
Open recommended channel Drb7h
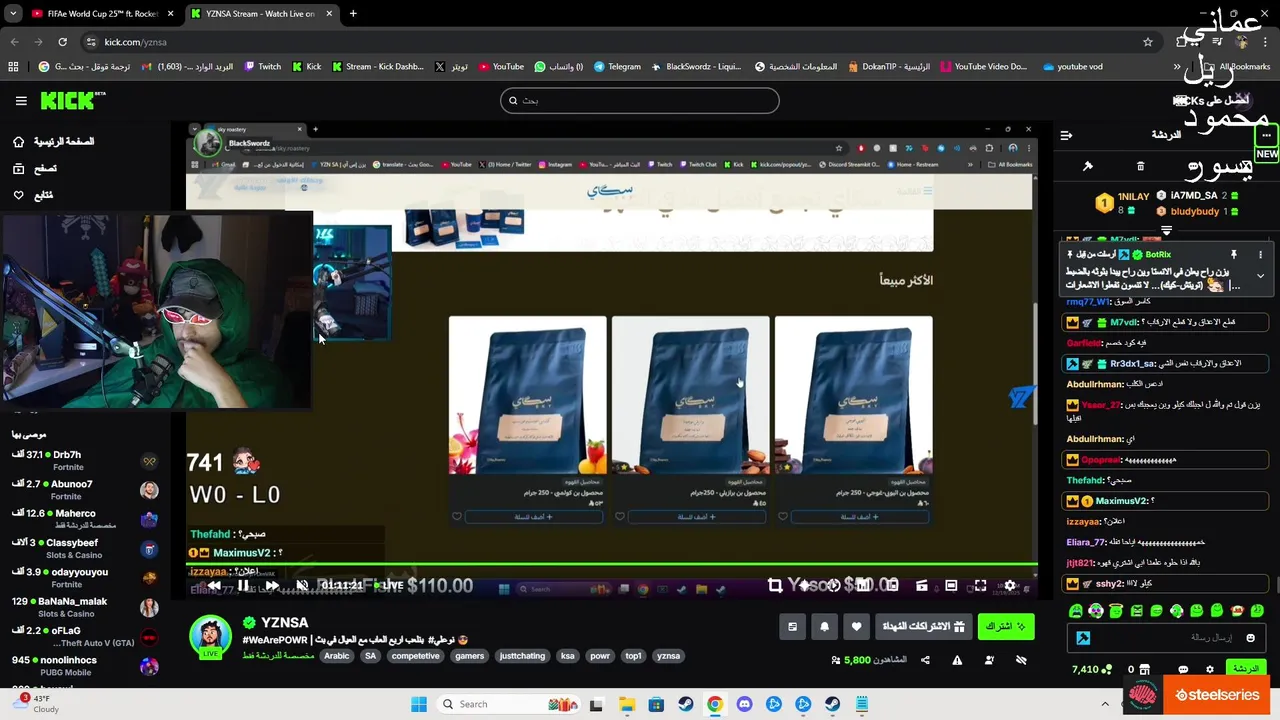click(x=86, y=460)
